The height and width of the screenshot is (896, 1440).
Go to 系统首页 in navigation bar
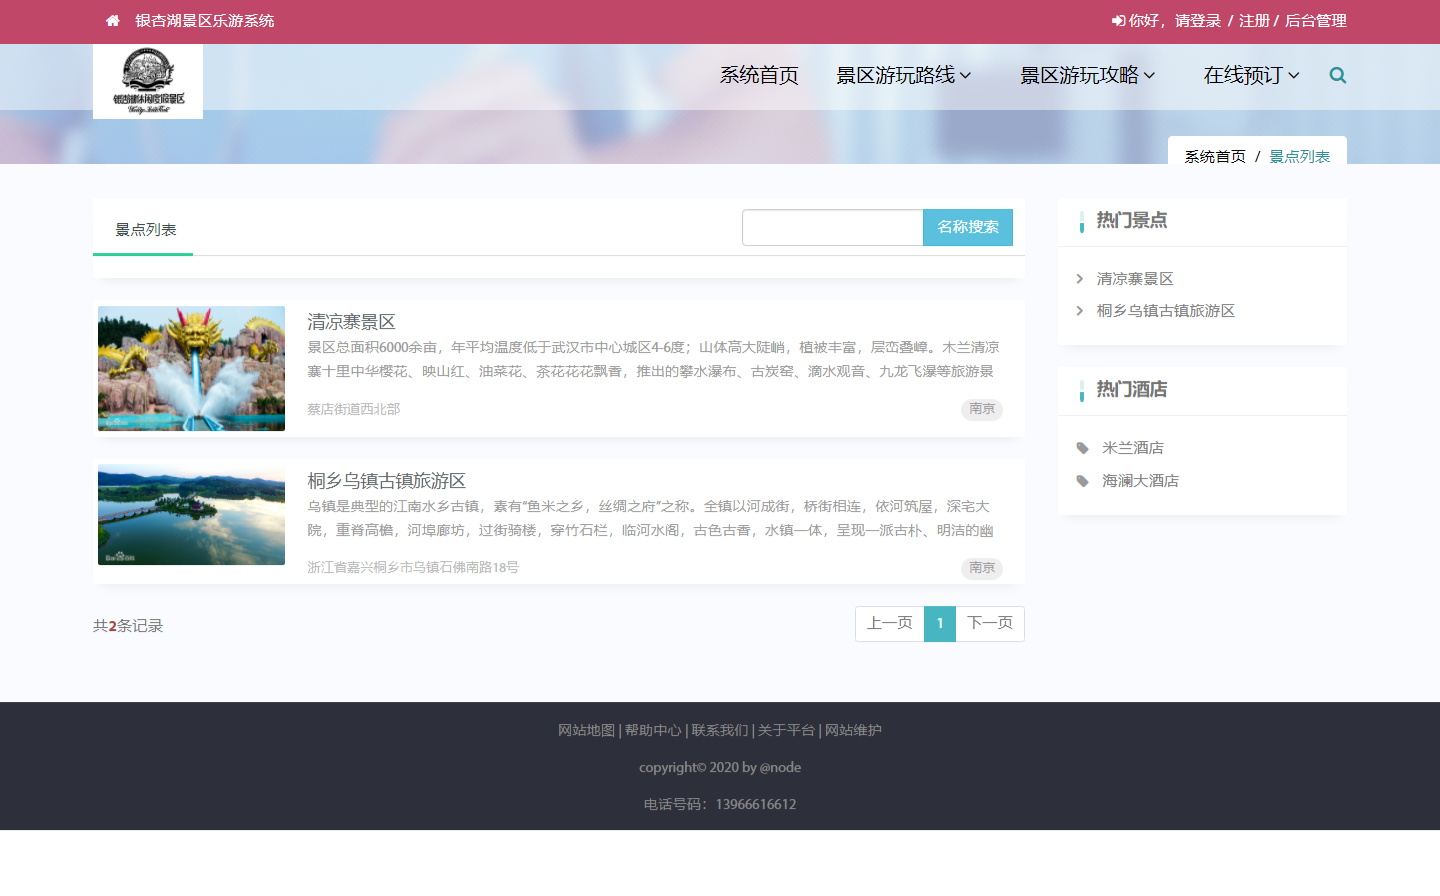point(759,76)
